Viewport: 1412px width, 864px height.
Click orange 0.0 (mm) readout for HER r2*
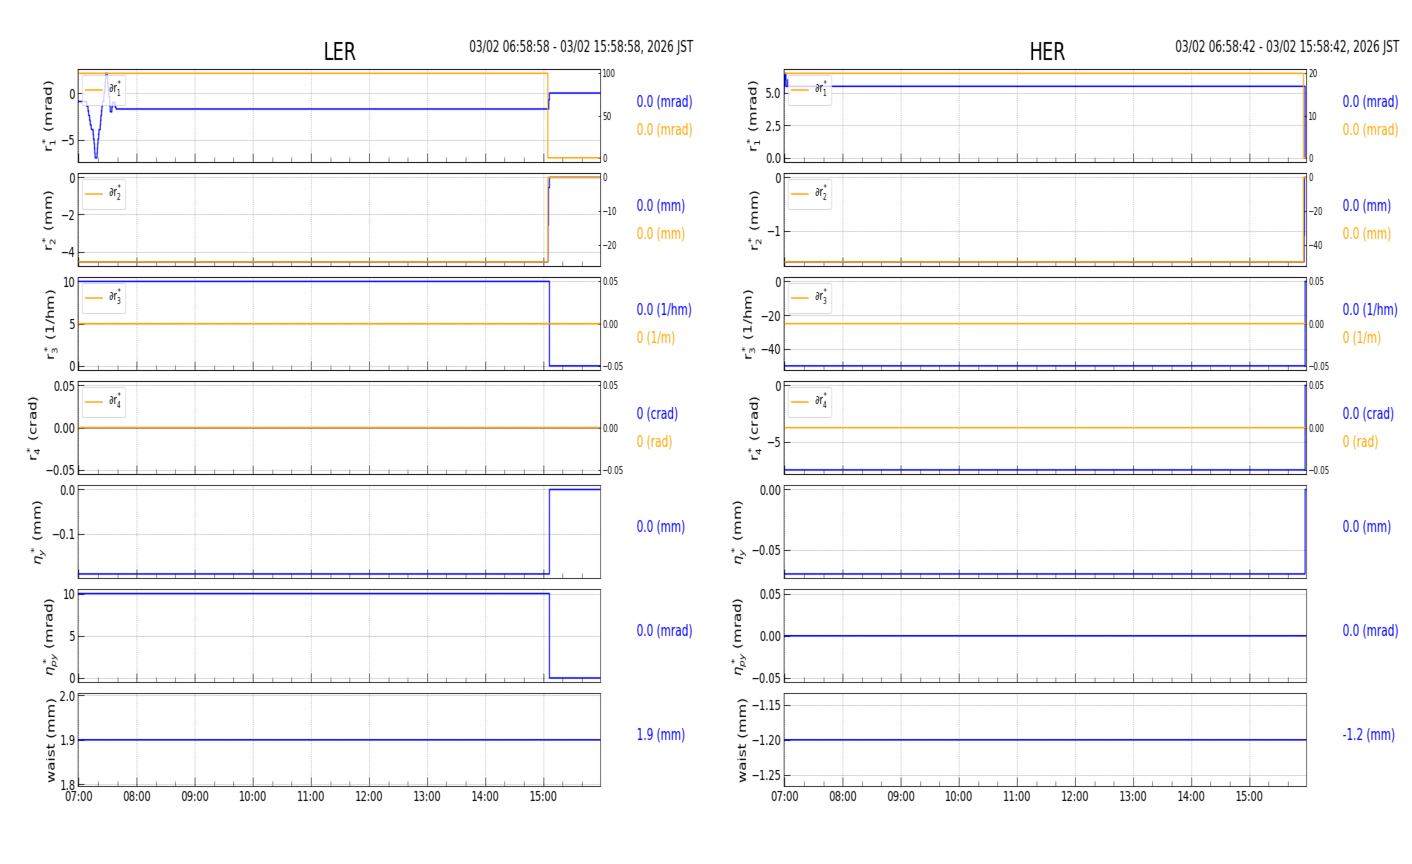1367,234
